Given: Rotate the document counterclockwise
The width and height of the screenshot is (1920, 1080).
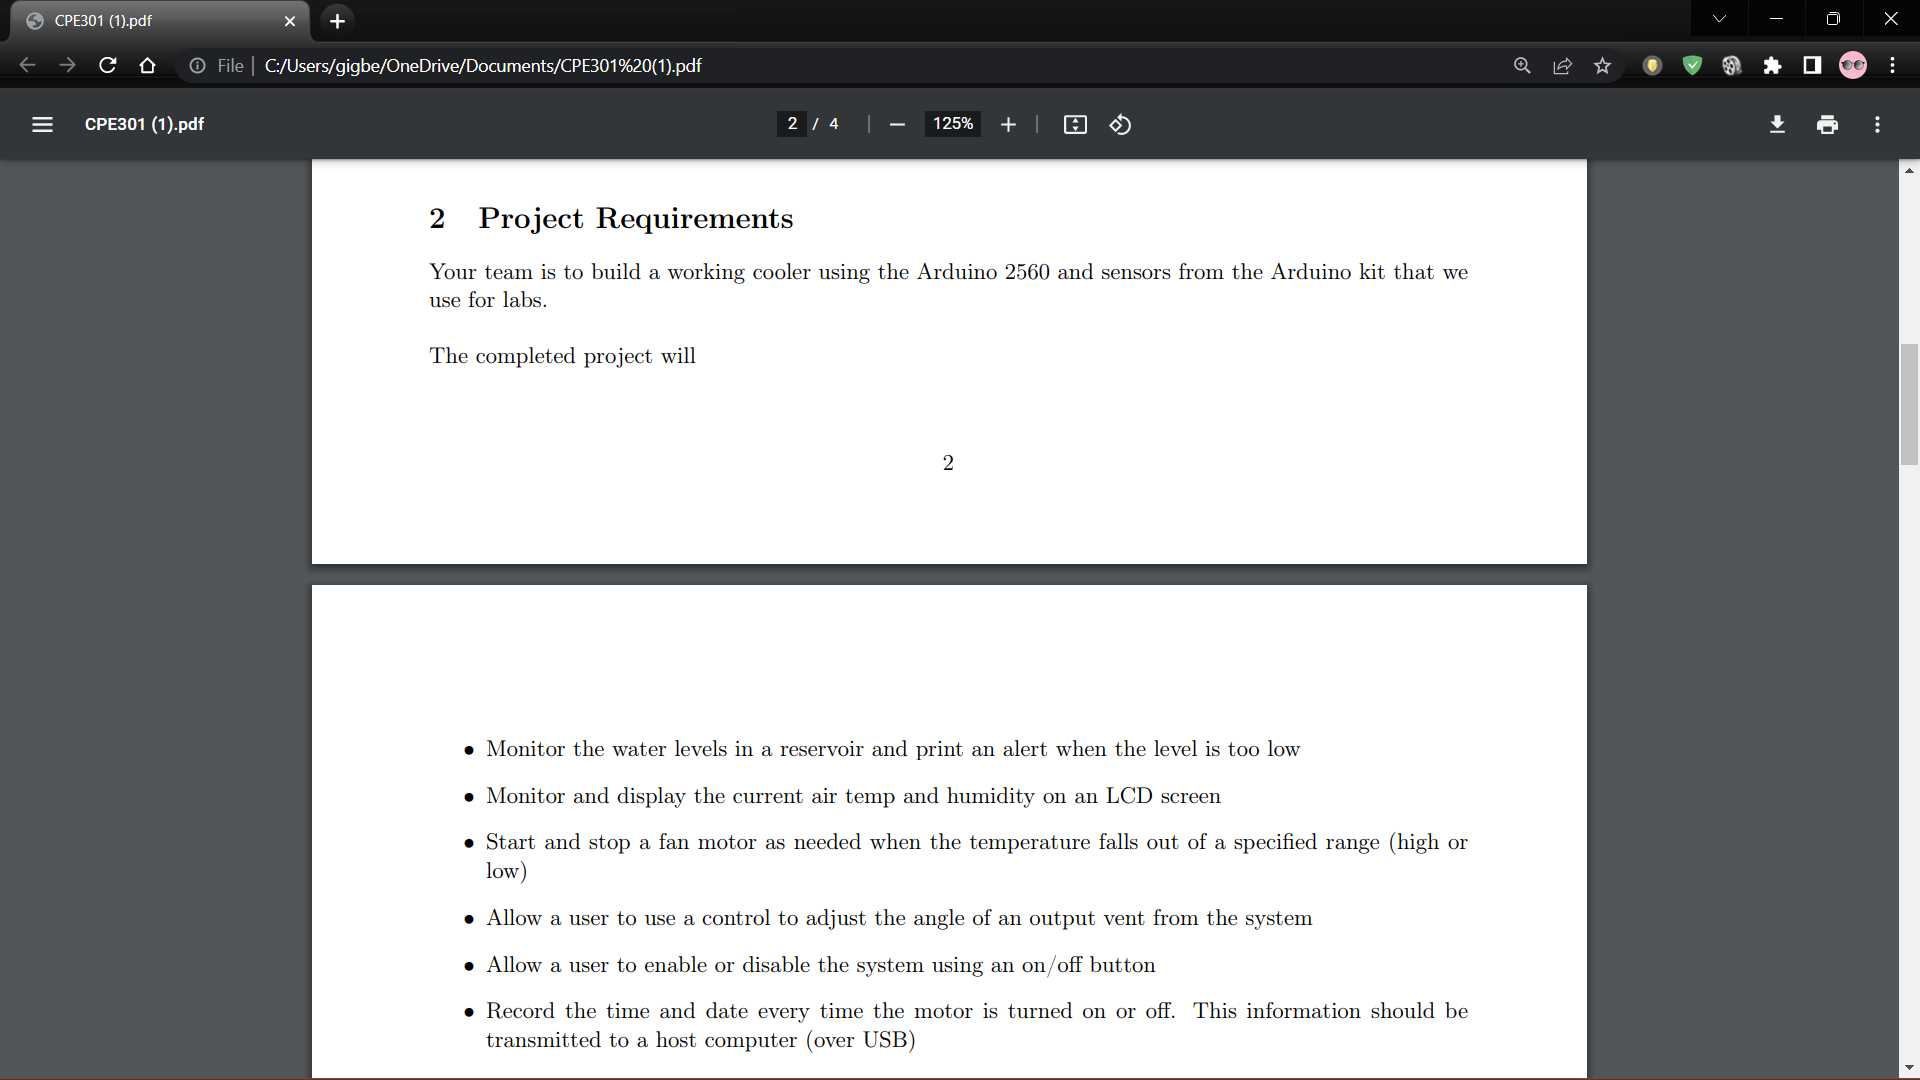Looking at the screenshot, I should 1120,124.
